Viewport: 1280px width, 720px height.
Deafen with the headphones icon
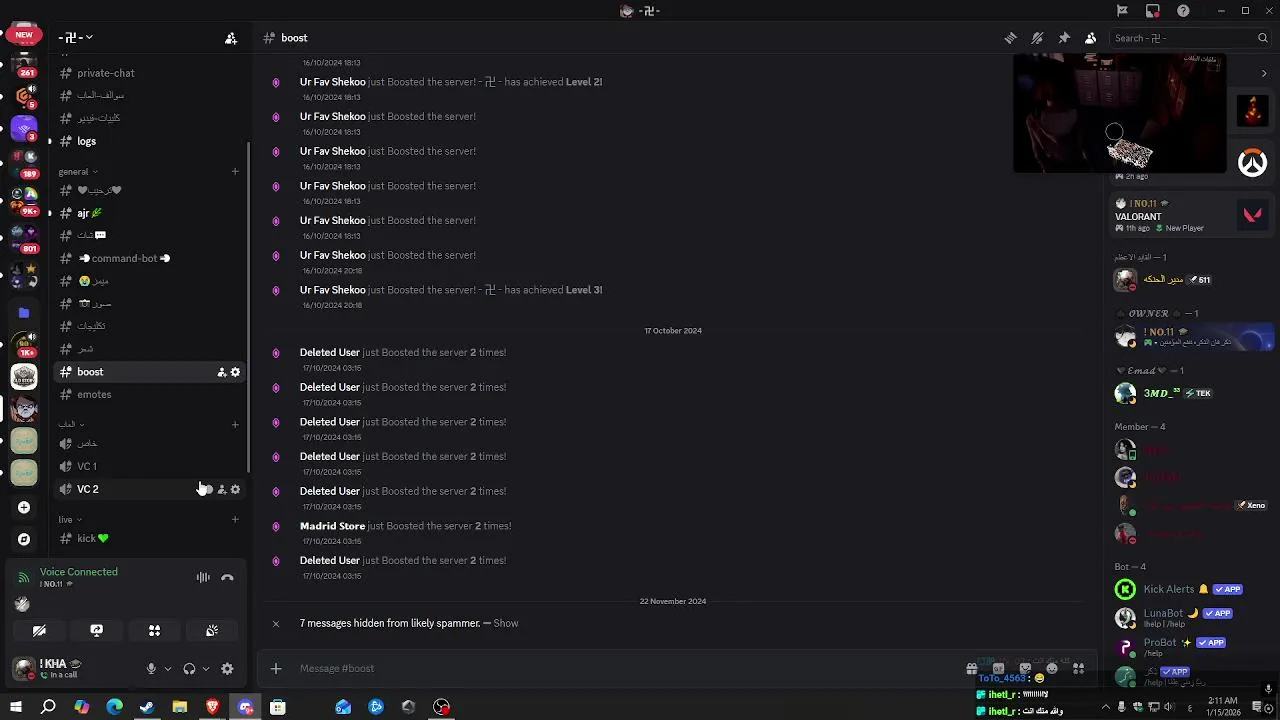click(189, 669)
